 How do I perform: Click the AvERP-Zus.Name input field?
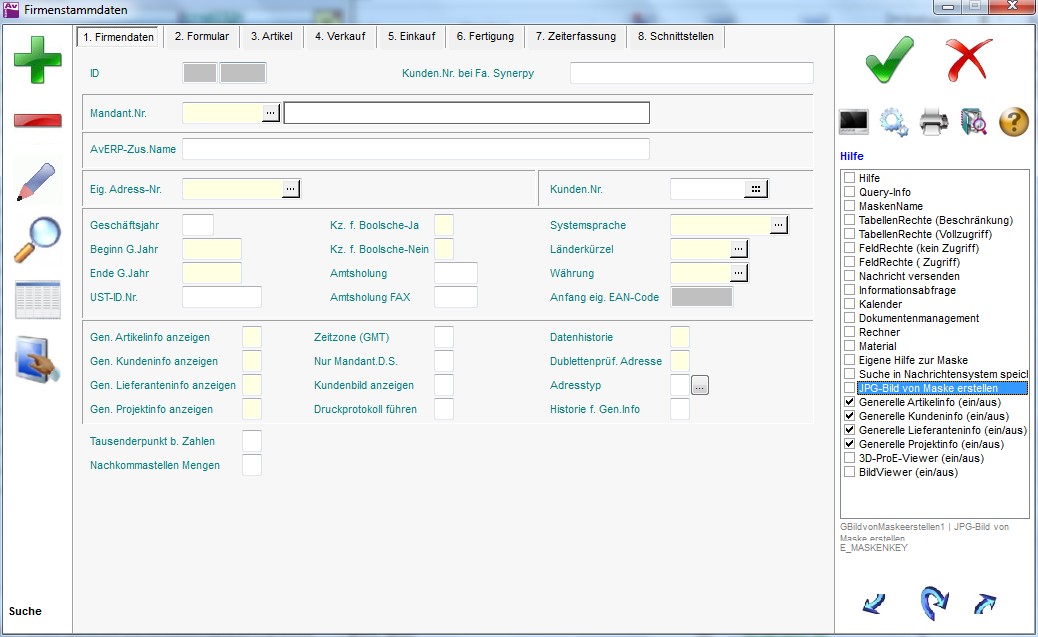[x=416, y=149]
